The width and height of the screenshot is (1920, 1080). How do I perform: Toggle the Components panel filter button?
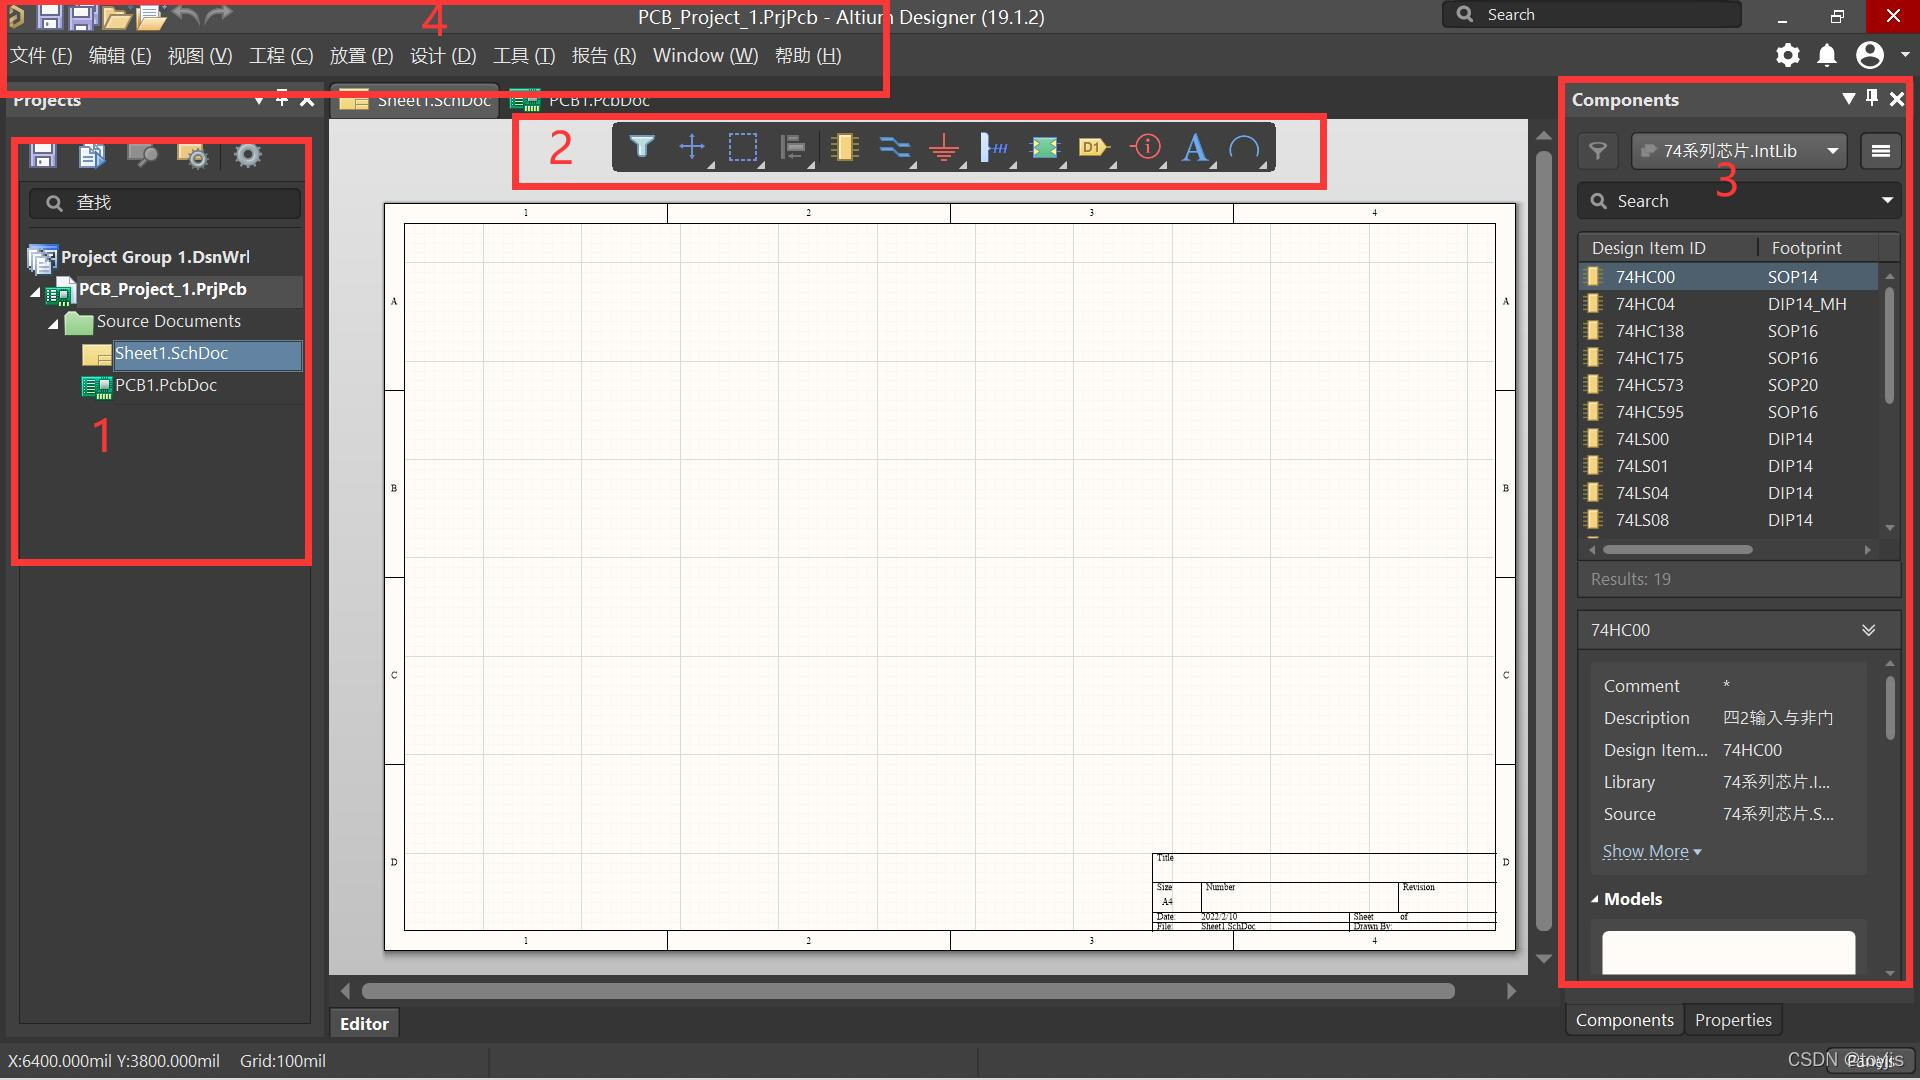pos(1598,151)
